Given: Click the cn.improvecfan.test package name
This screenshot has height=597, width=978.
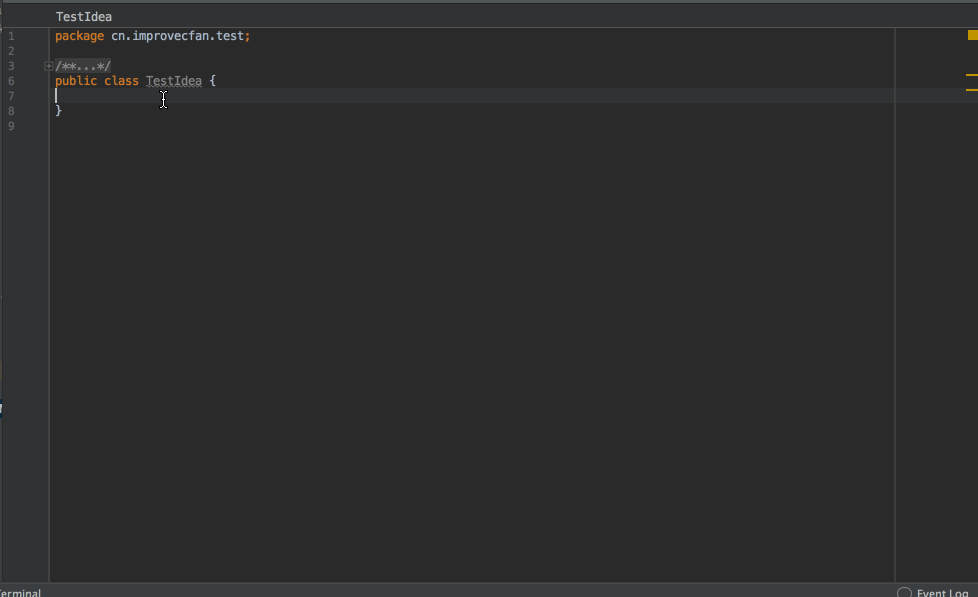Looking at the screenshot, I should [x=177, y=36].
